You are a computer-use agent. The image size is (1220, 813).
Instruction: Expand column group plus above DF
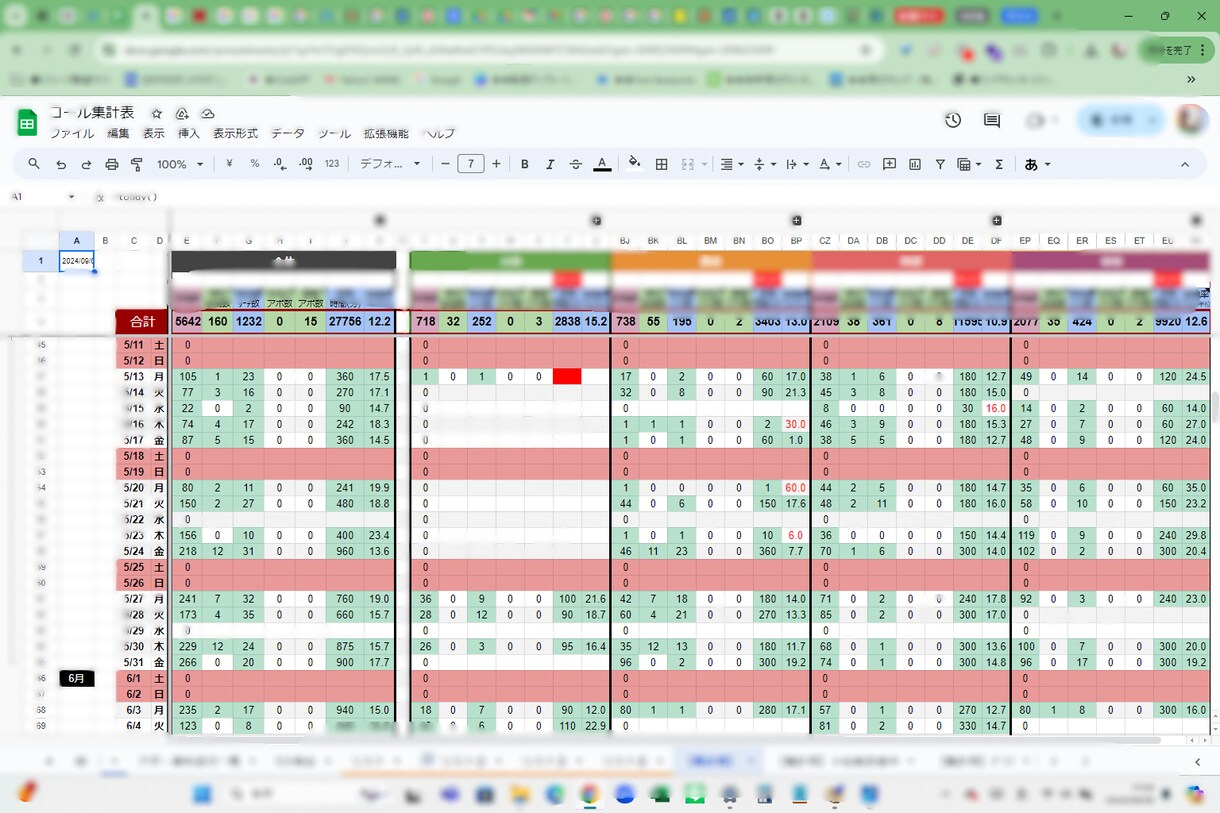coord(997,220)
